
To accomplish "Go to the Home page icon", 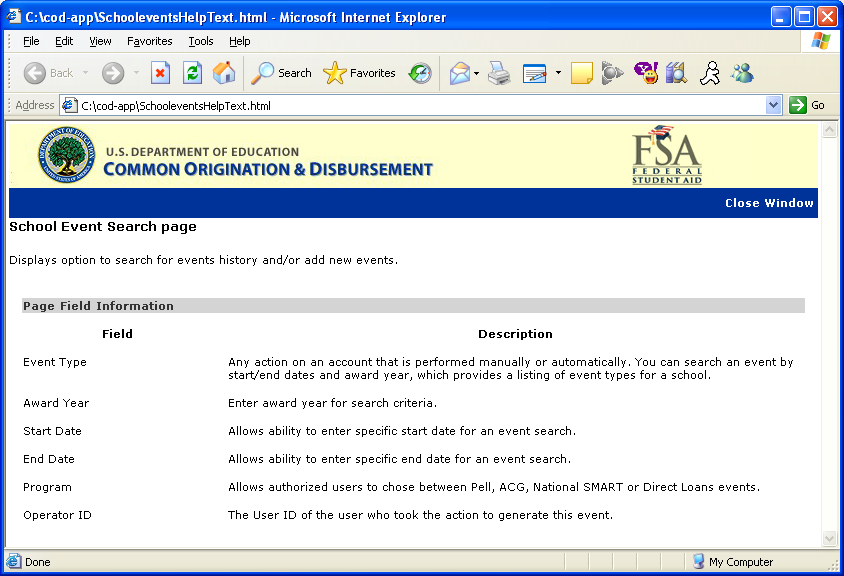I will tap(224, 73).
